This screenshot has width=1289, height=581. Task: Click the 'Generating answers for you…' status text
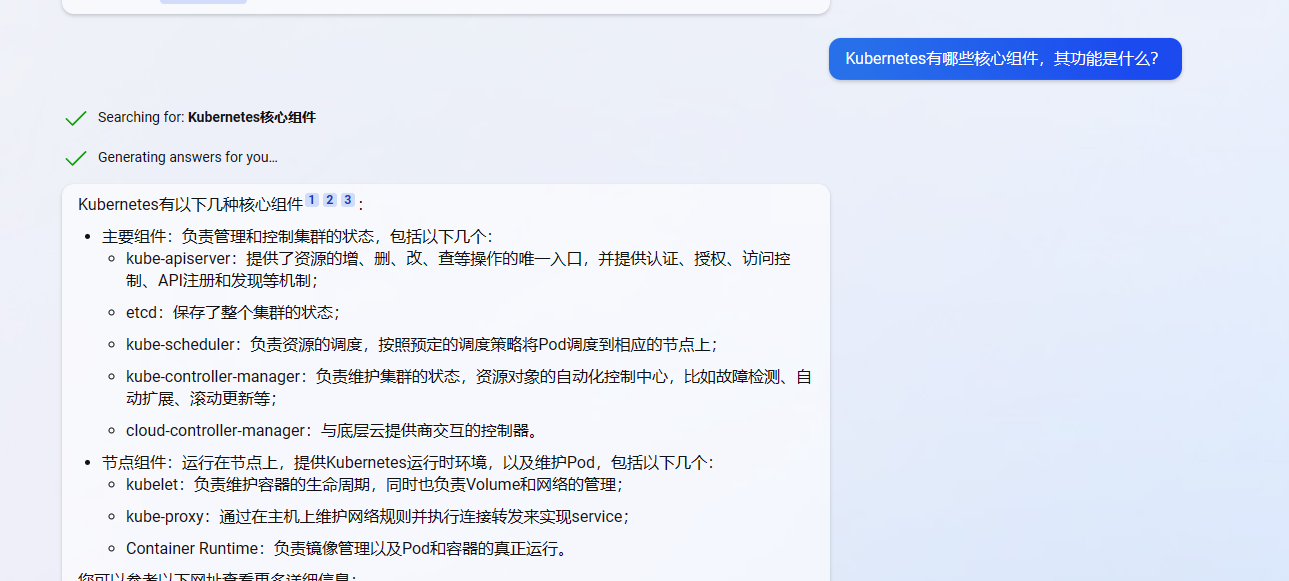[187, 158]
